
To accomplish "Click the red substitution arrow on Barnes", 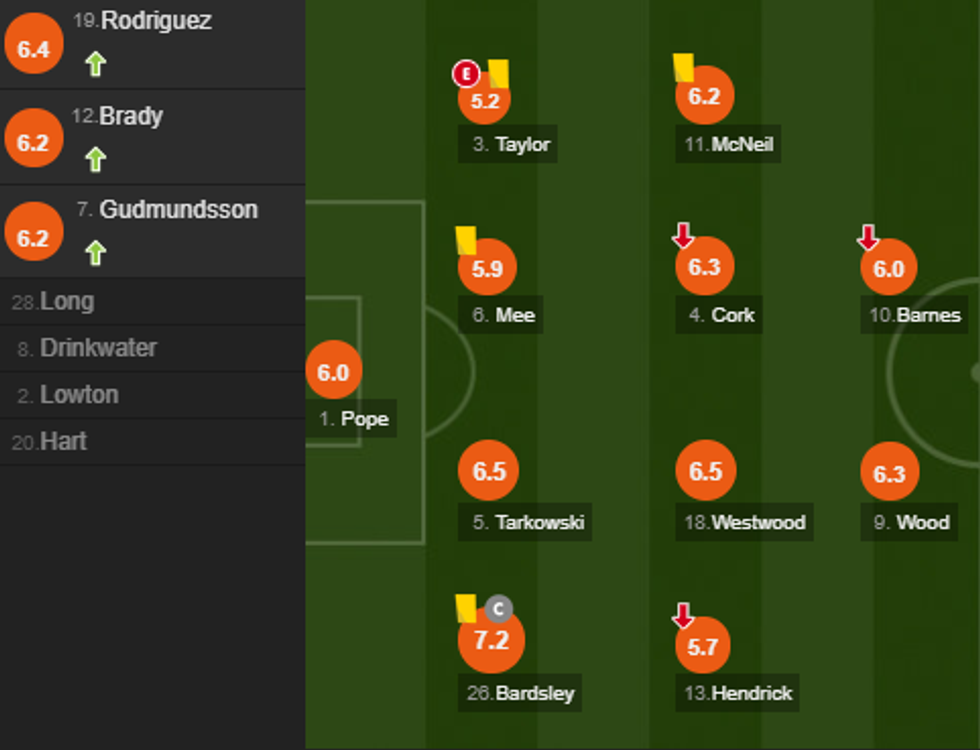I will coord(868,237).
